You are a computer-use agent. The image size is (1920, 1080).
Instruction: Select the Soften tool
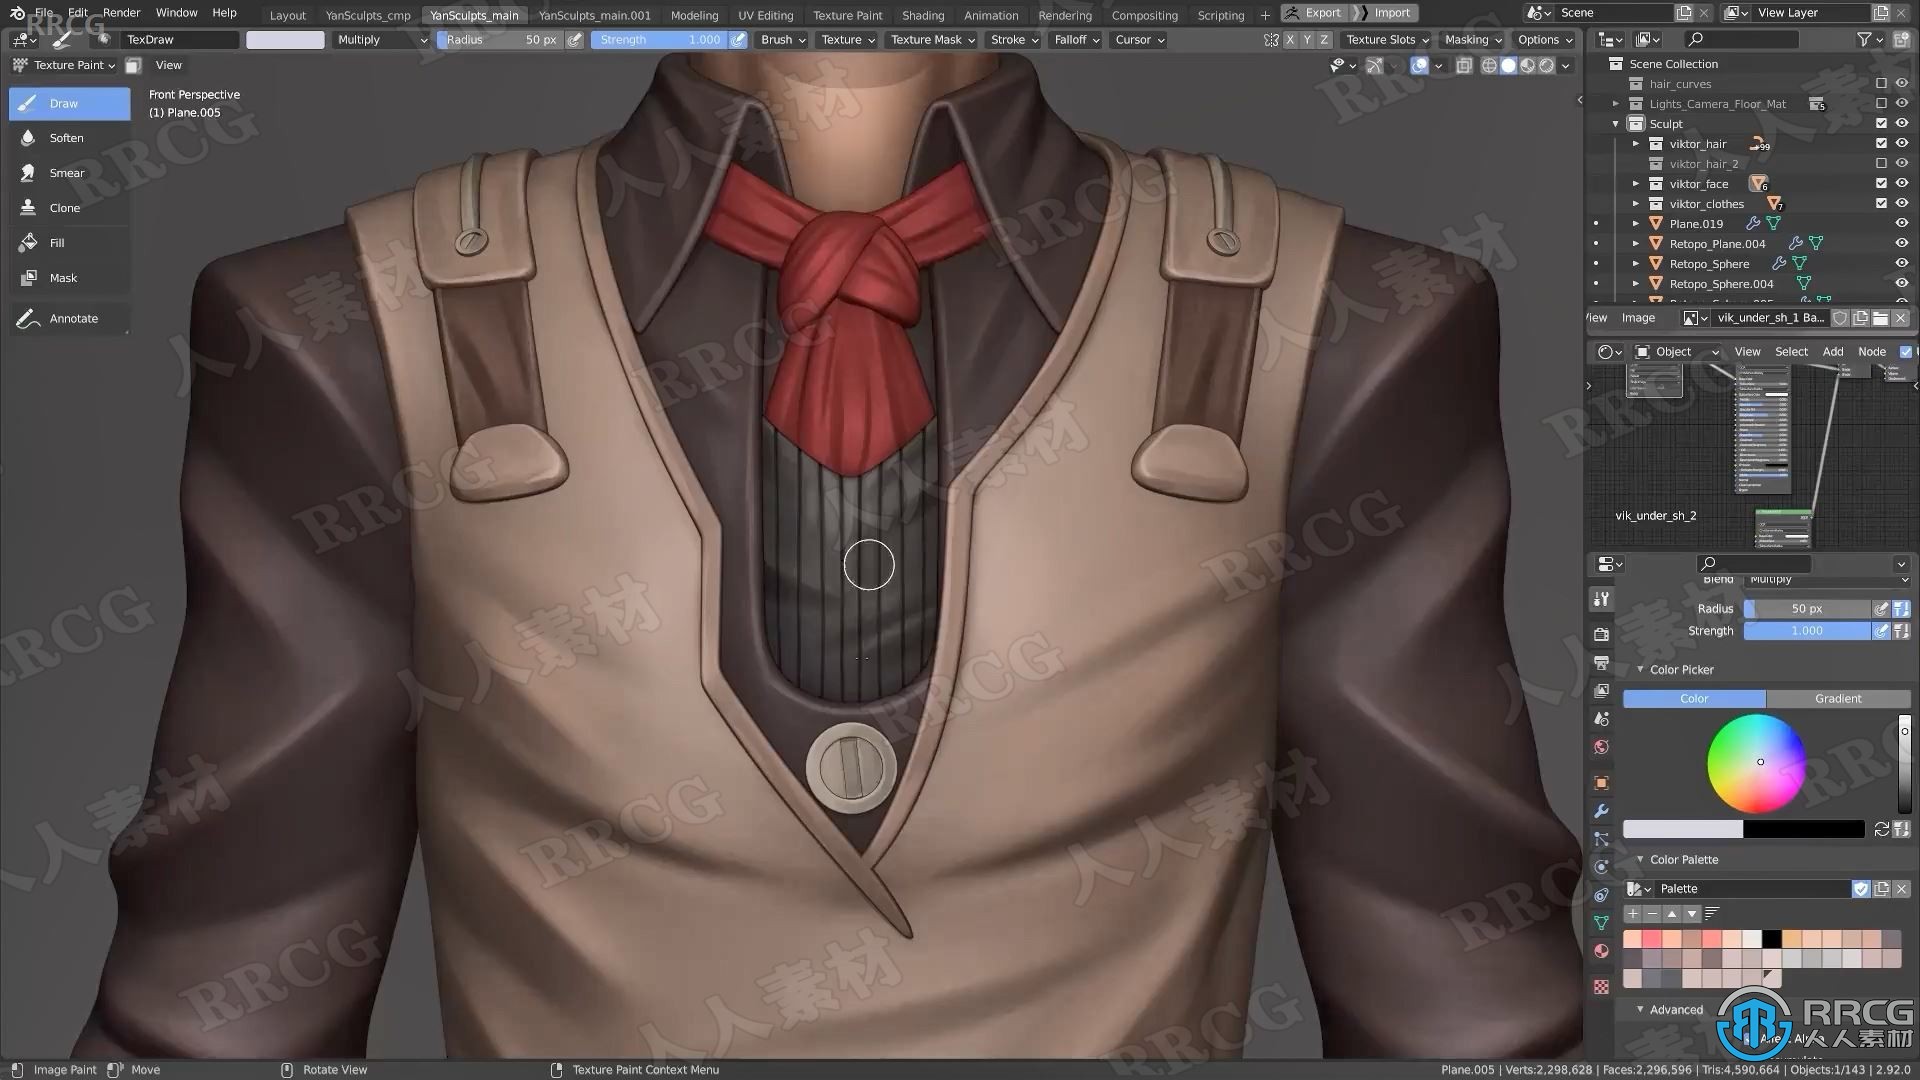pos(69,138)
